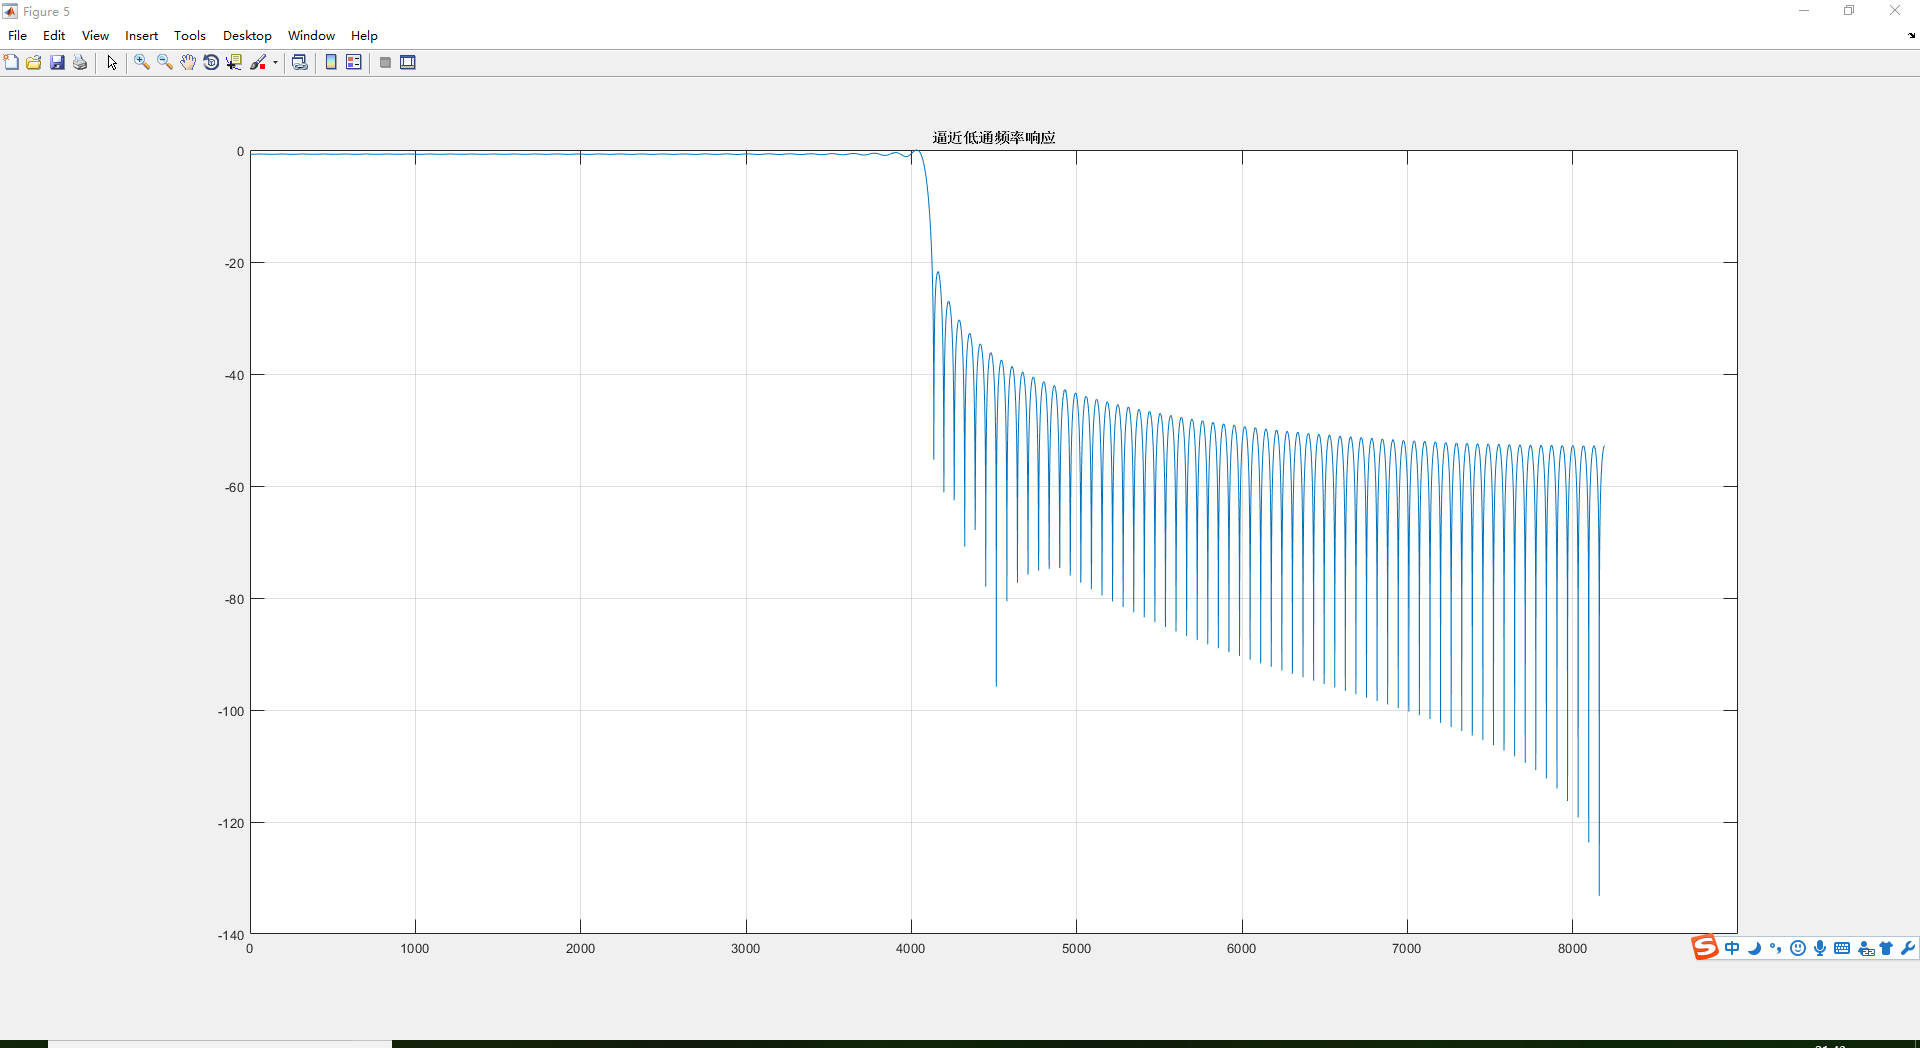The width and height of the screenshot is (1920, 1048).
Task: Click the MATLAB icon in the title bar
Action: [x=10, y=12]
